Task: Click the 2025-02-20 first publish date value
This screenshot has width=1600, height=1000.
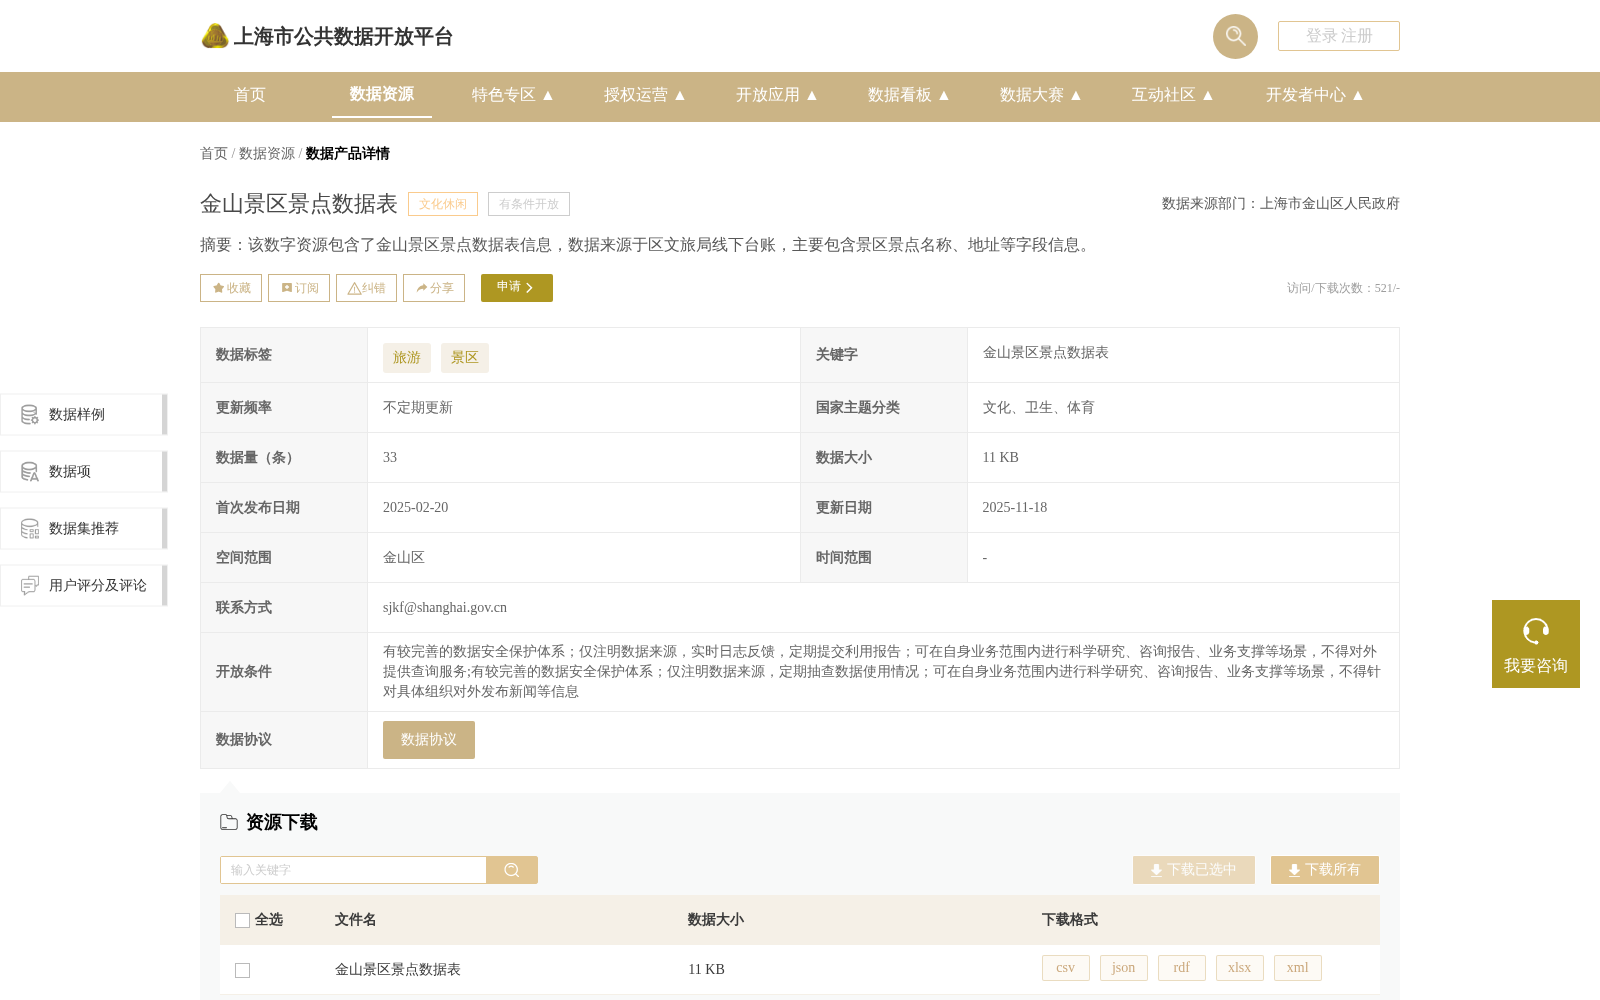Action: [416, 508]
